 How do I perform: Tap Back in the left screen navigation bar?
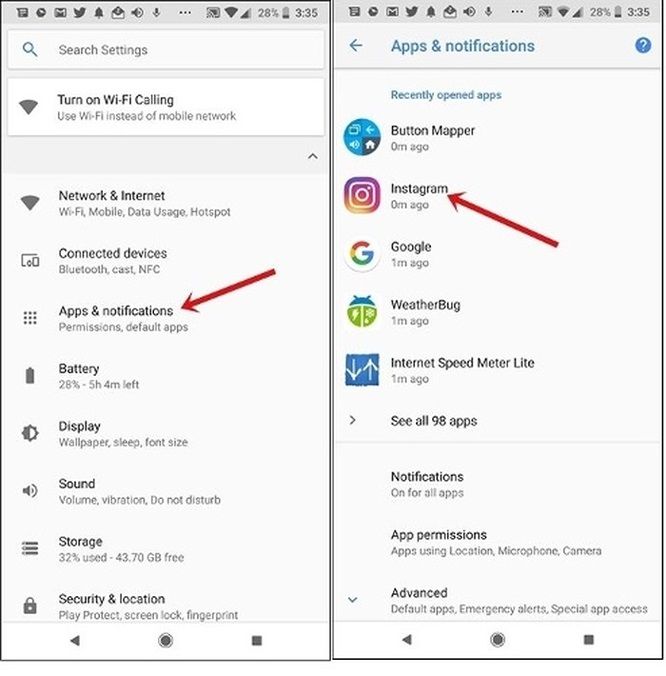(x=75, y=641)
